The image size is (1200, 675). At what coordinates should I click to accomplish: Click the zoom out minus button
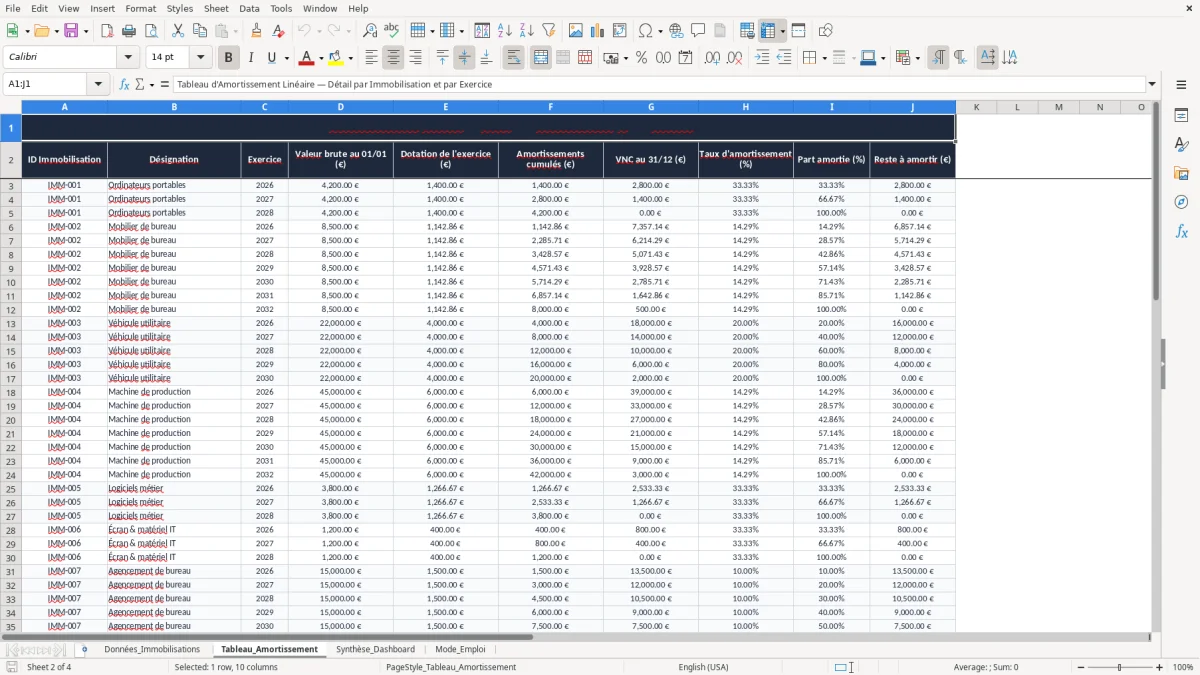point(1081,667)
